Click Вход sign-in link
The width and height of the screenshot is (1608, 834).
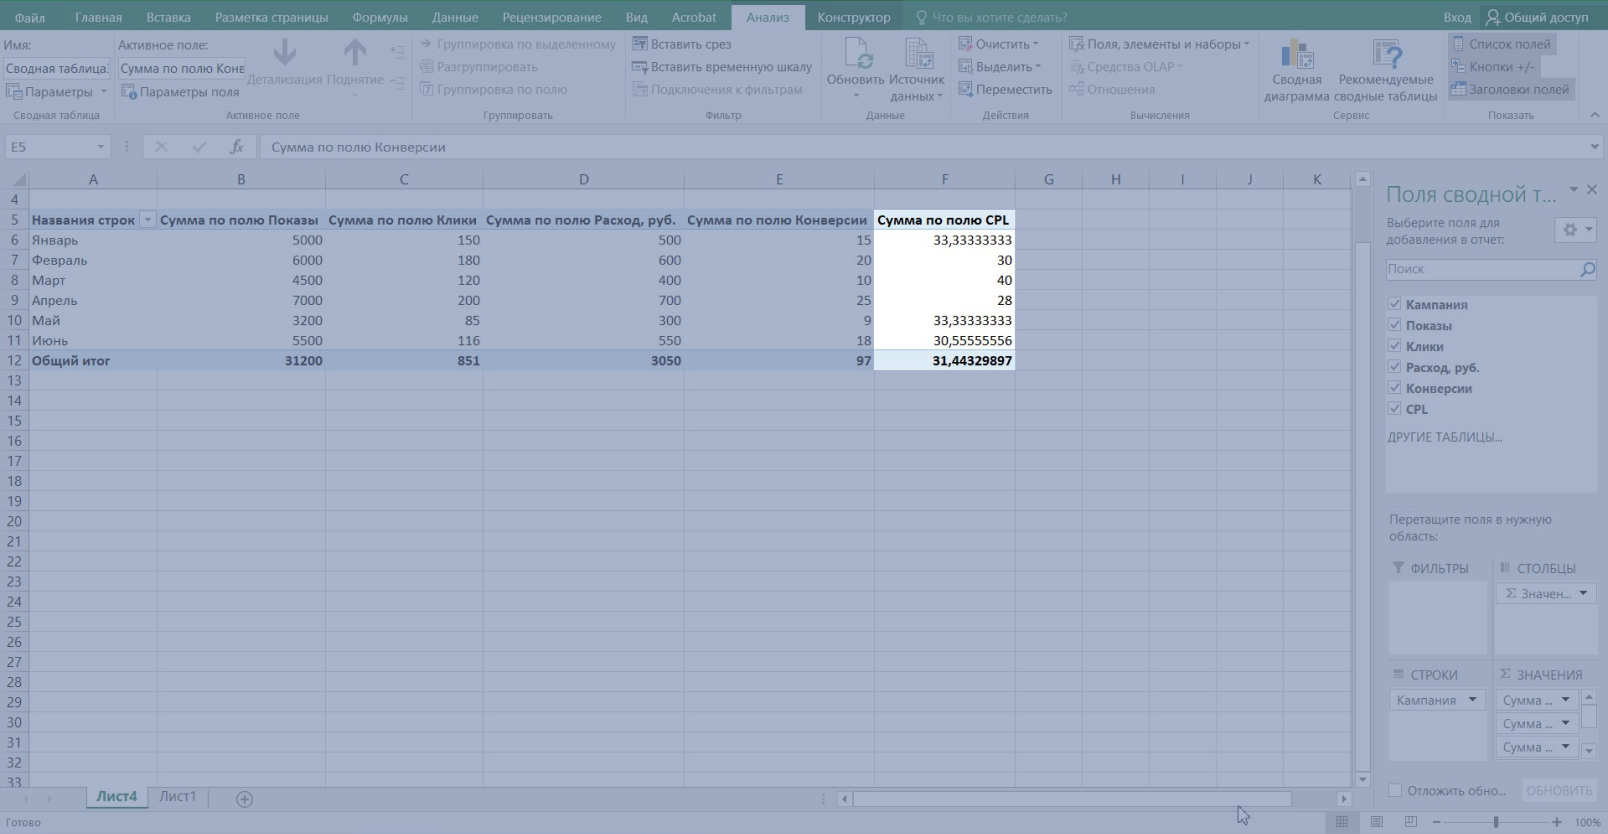1457,17
